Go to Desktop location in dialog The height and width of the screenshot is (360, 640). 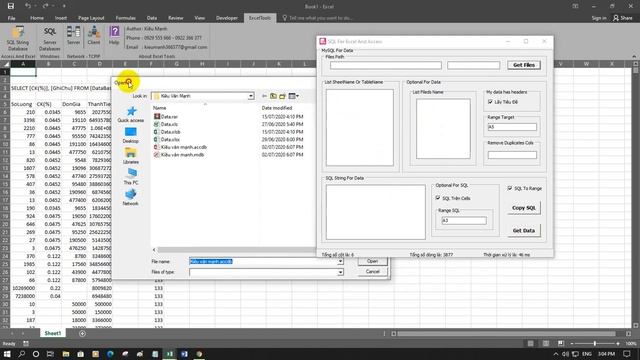tap(131, 135)
